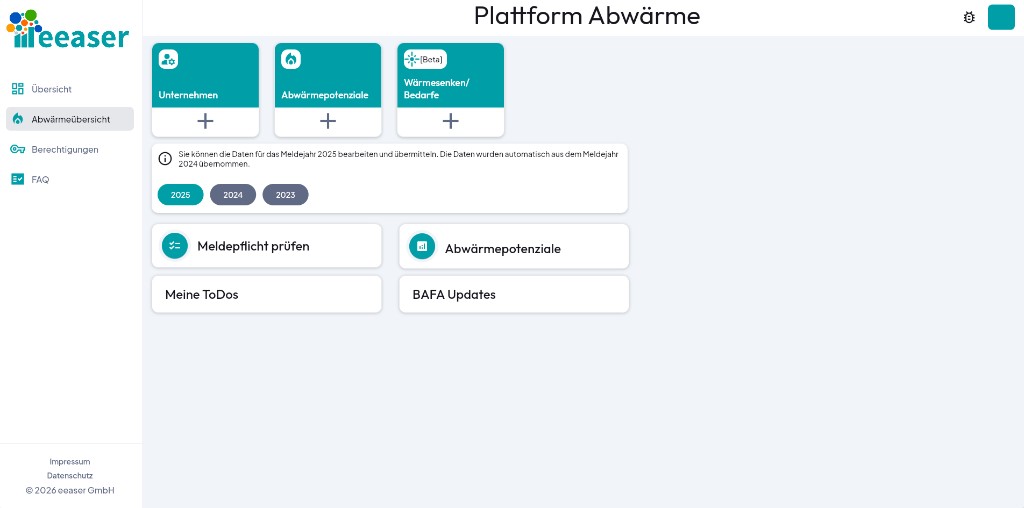Image resolution: width=1024 pixels, height=508 pixels.
Task: Switch to reporting year 2024
Action: (233, 195)
